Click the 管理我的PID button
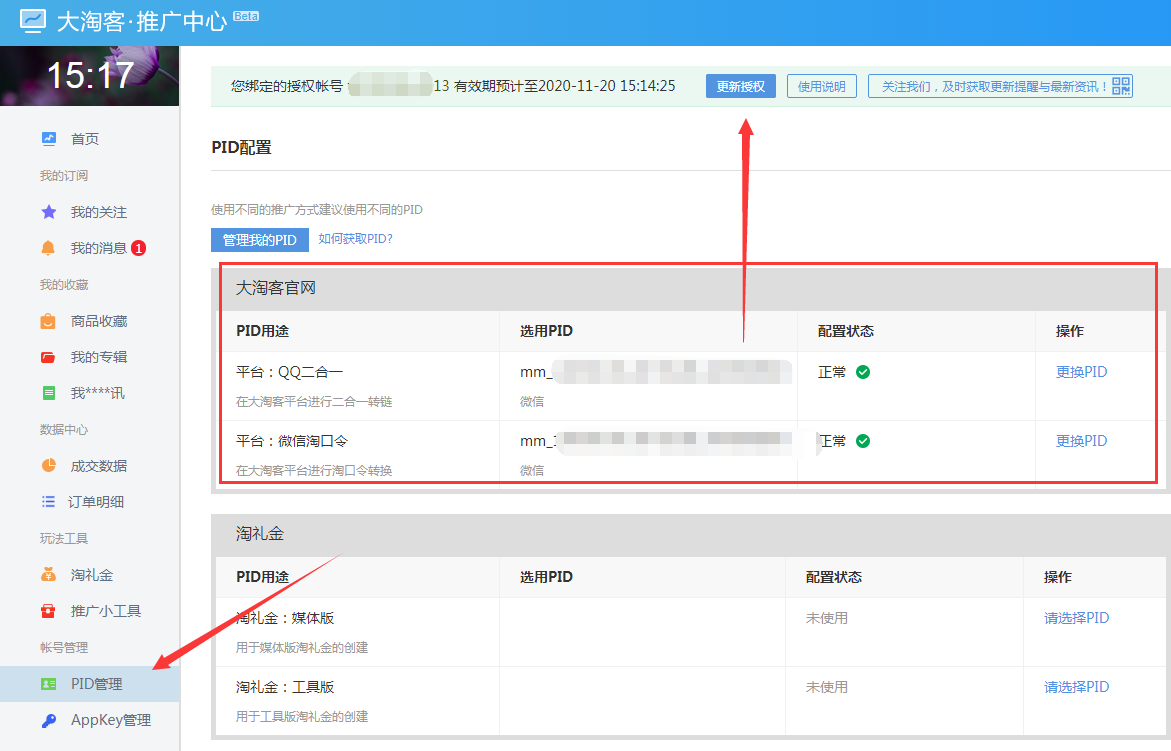1171x751 pixels. pos(259,240)
